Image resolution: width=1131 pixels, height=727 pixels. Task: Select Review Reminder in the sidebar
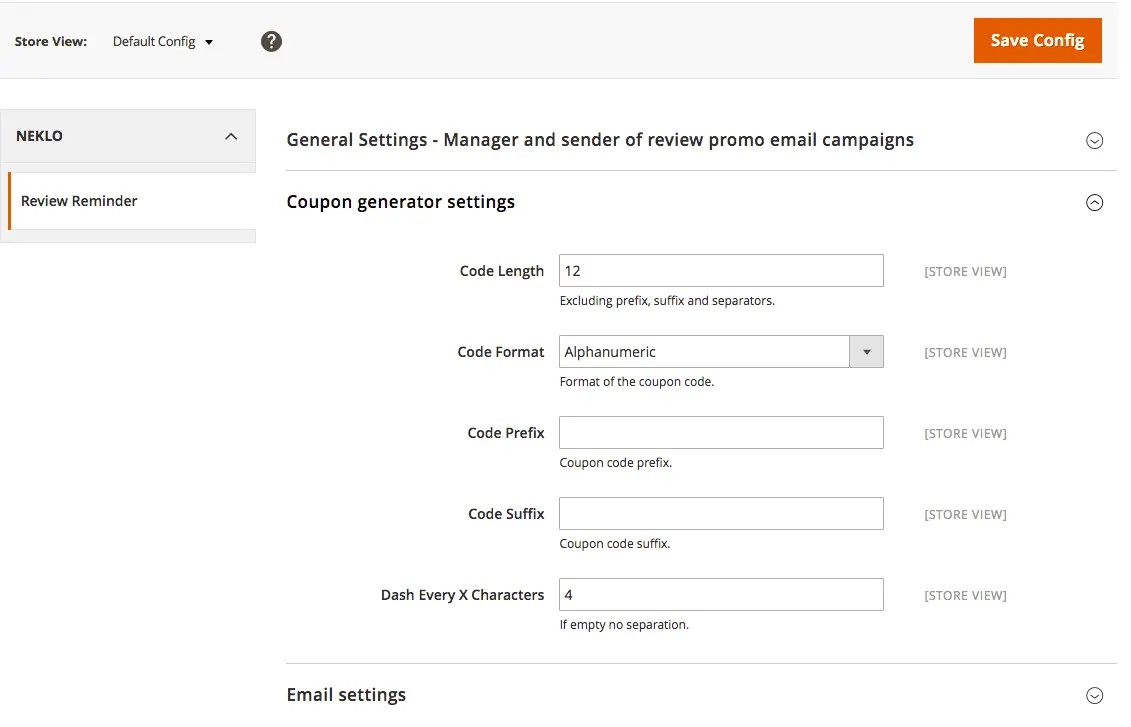coord(132,201)
